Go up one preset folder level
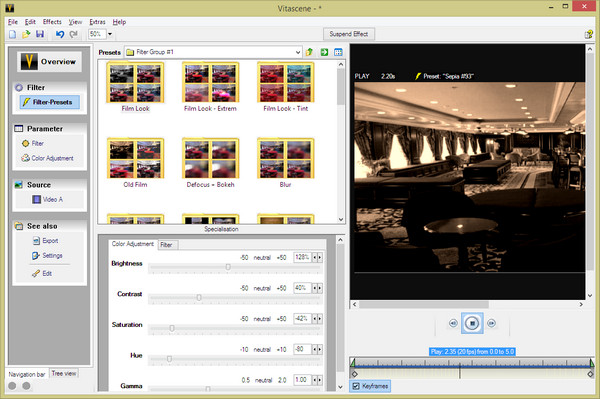This screenshot has height=399, width=600. coord(309,52)
